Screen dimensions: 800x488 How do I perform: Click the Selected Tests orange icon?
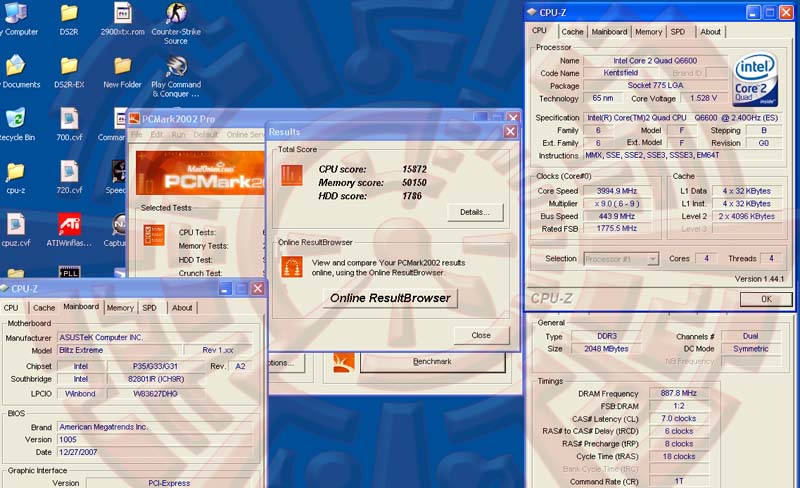tap(154, 235)
